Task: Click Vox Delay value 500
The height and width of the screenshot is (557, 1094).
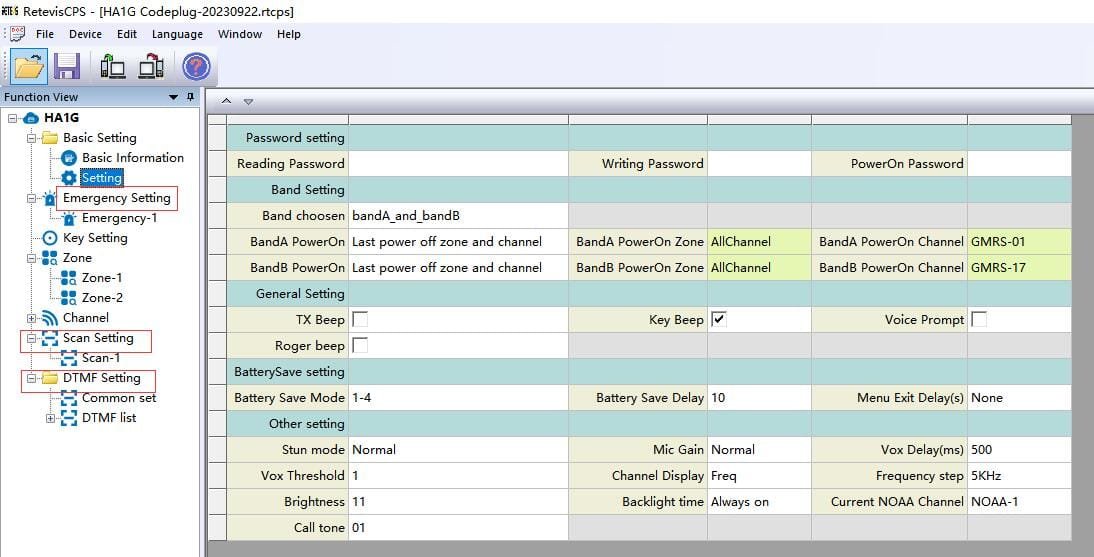Action: [1019, 450]
